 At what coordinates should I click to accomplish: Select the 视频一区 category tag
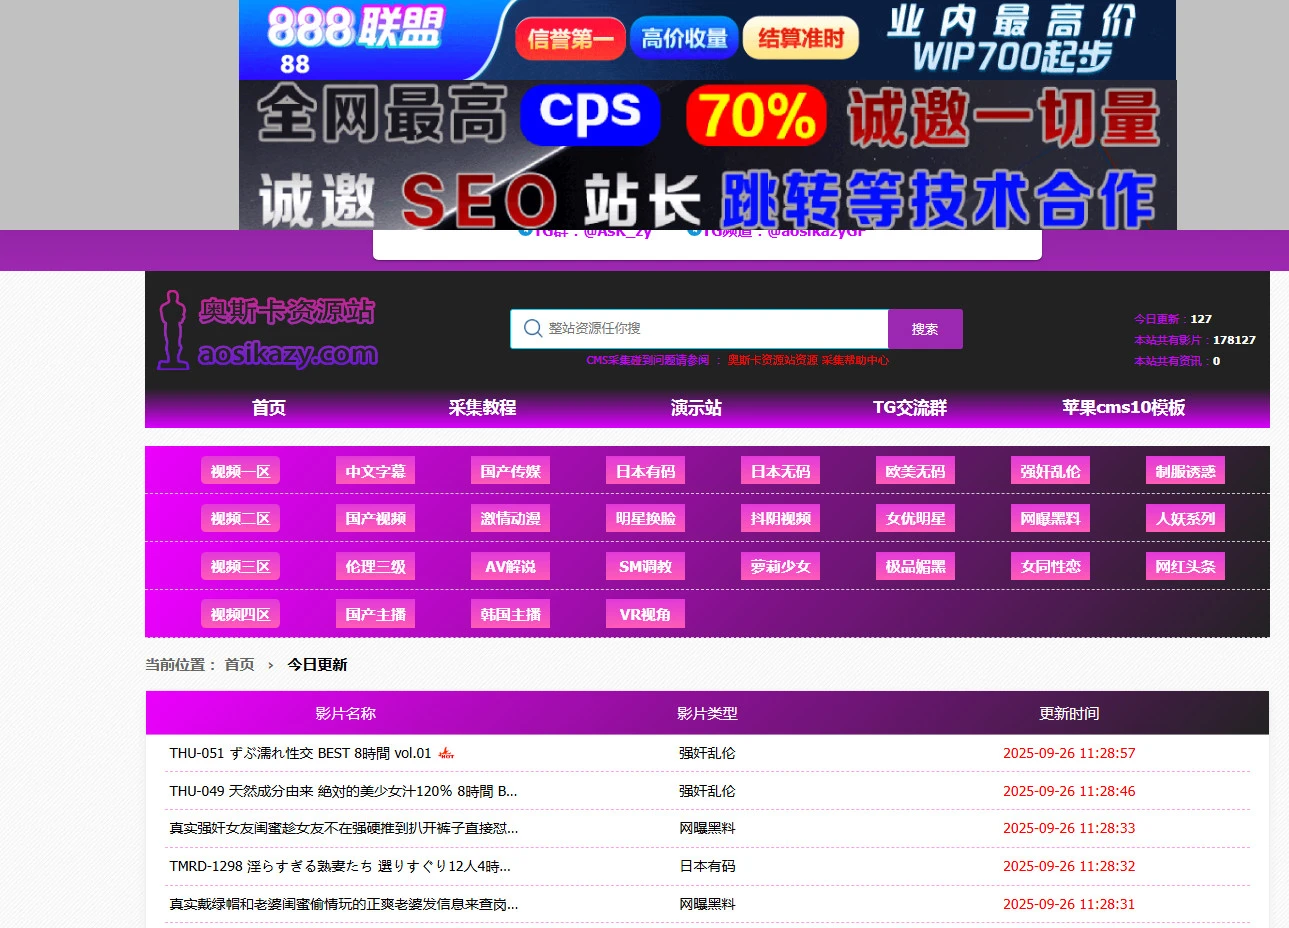[240, 471]
